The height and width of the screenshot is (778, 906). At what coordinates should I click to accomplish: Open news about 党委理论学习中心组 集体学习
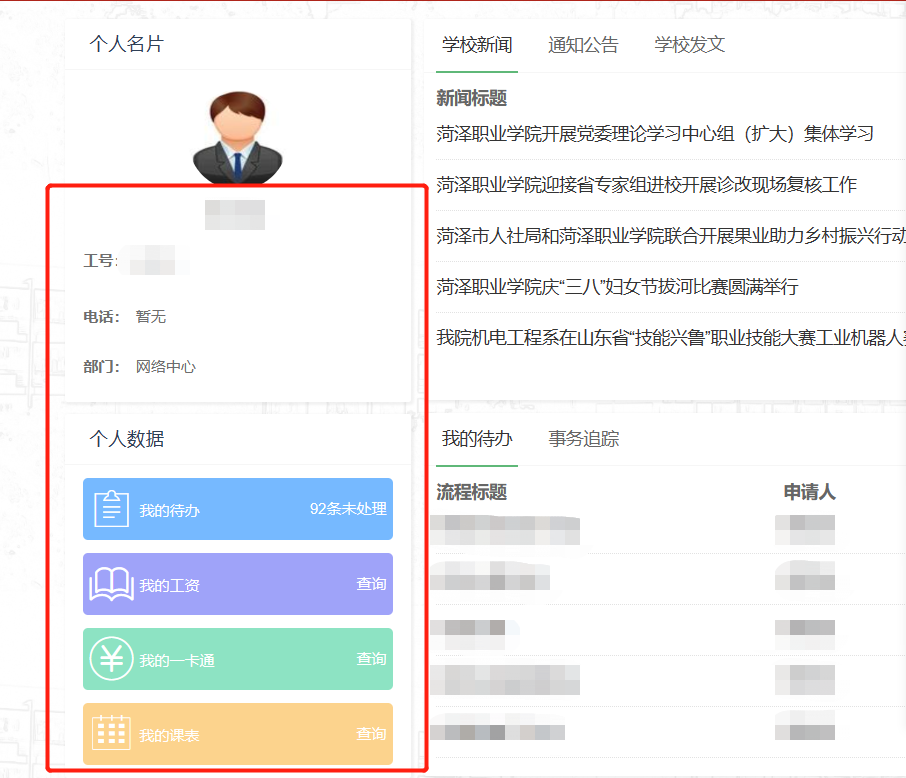pos(655,134)
